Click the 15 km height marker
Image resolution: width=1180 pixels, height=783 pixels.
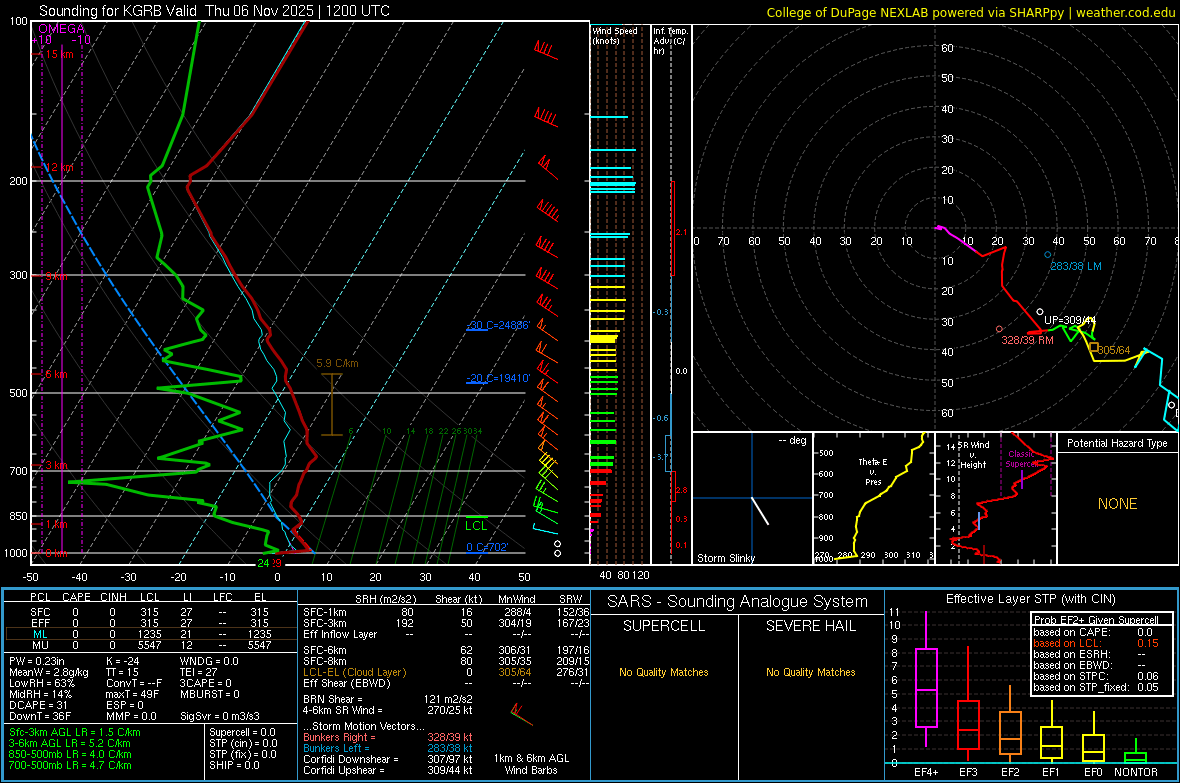click(59, 54)
